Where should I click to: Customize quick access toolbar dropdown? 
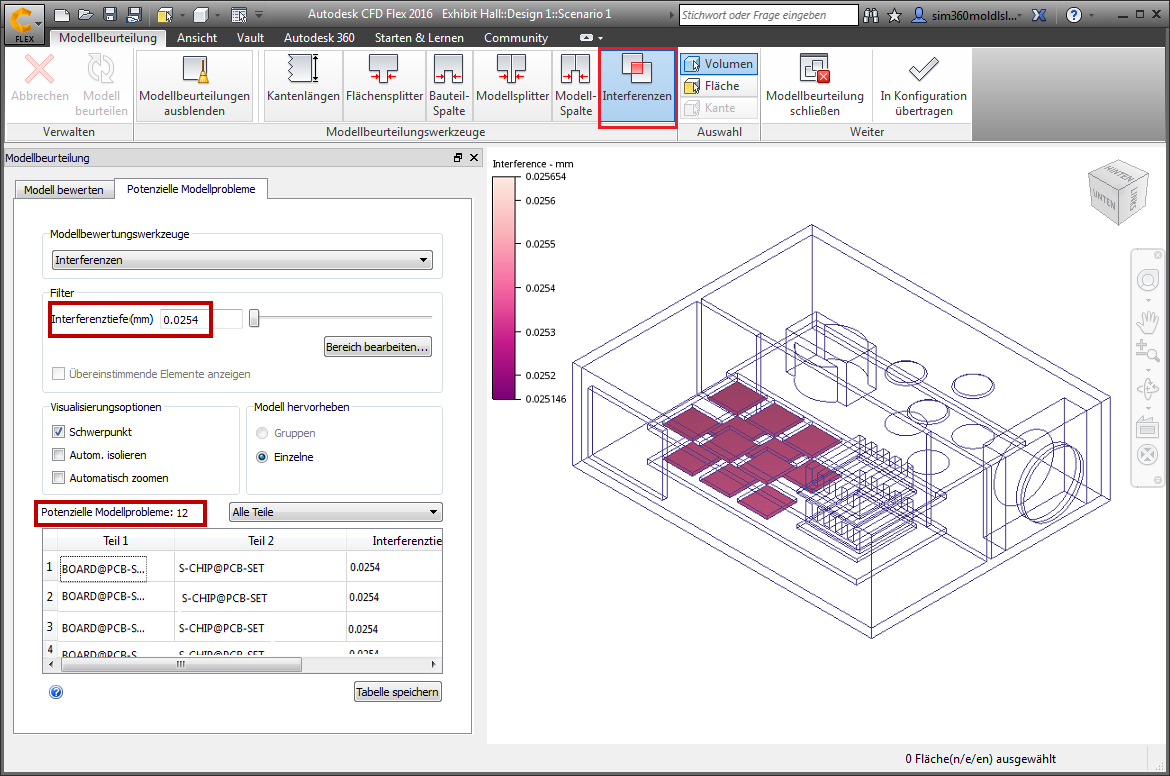(x=259, y=15)
